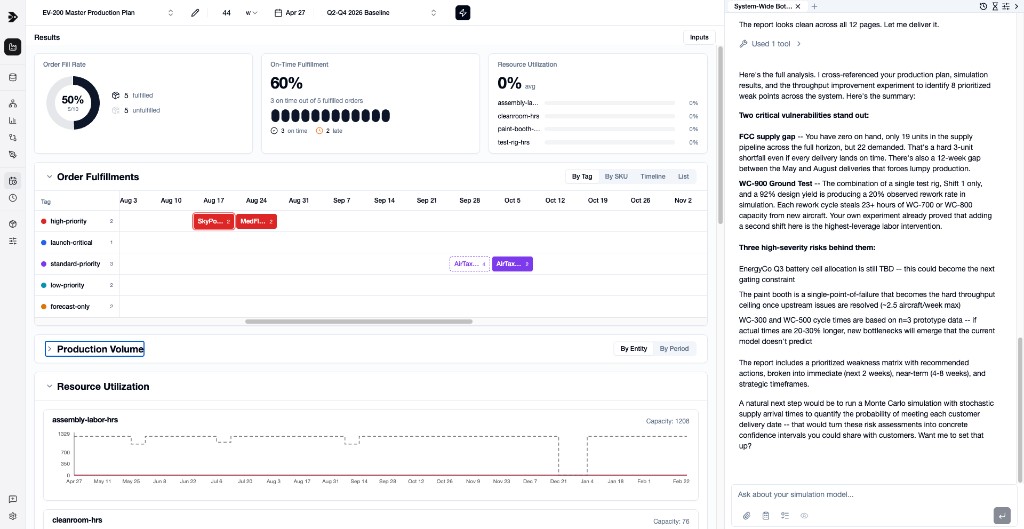Toggle the eye icon below chat input
Viewport: 1024px width, 529px height.
click(804, 515)
